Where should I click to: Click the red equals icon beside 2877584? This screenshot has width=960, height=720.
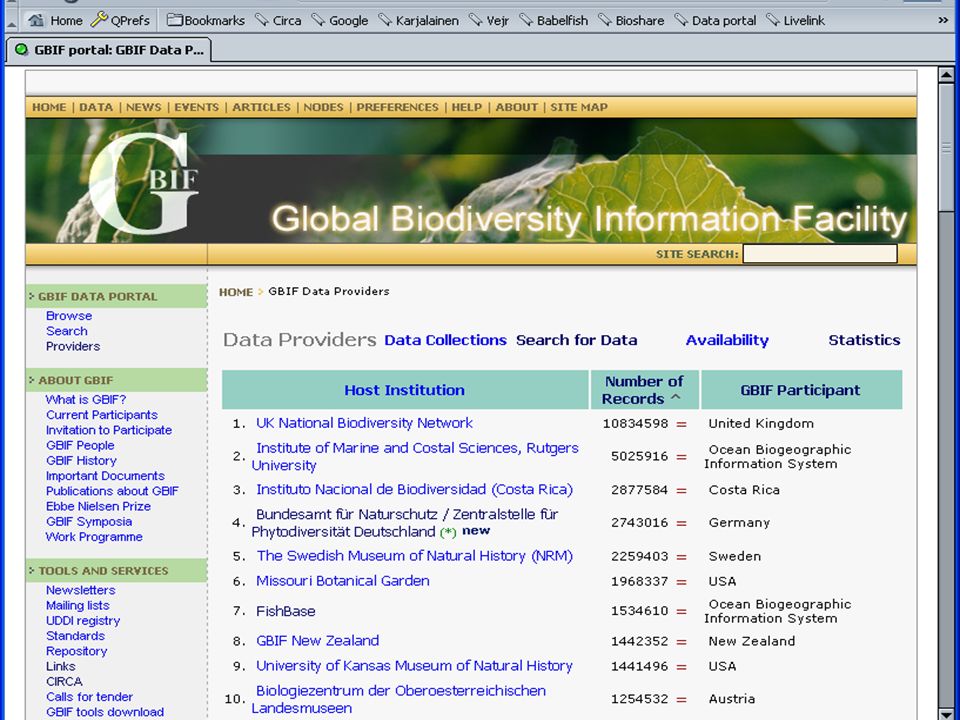point(681,490)
